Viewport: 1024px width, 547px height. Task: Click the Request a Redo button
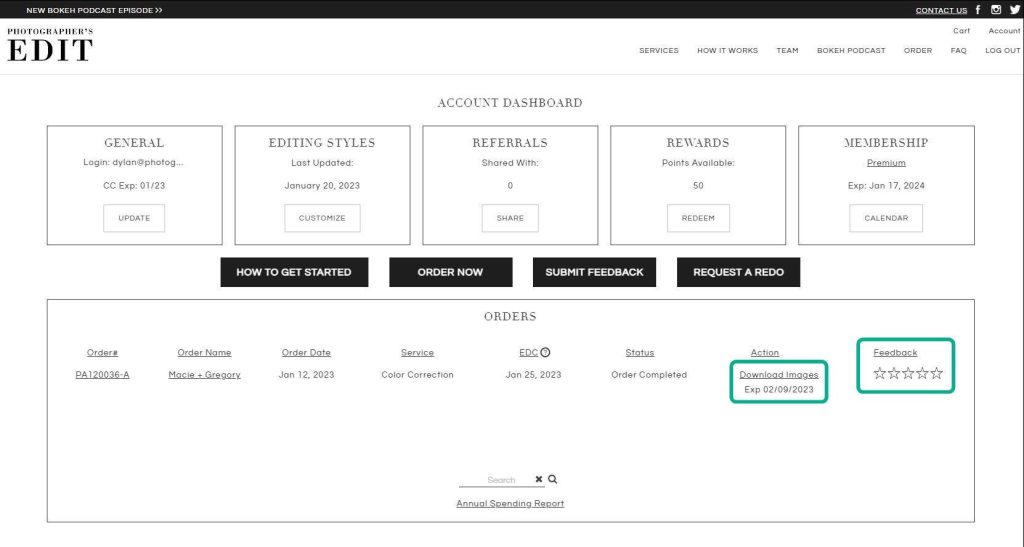738,272
